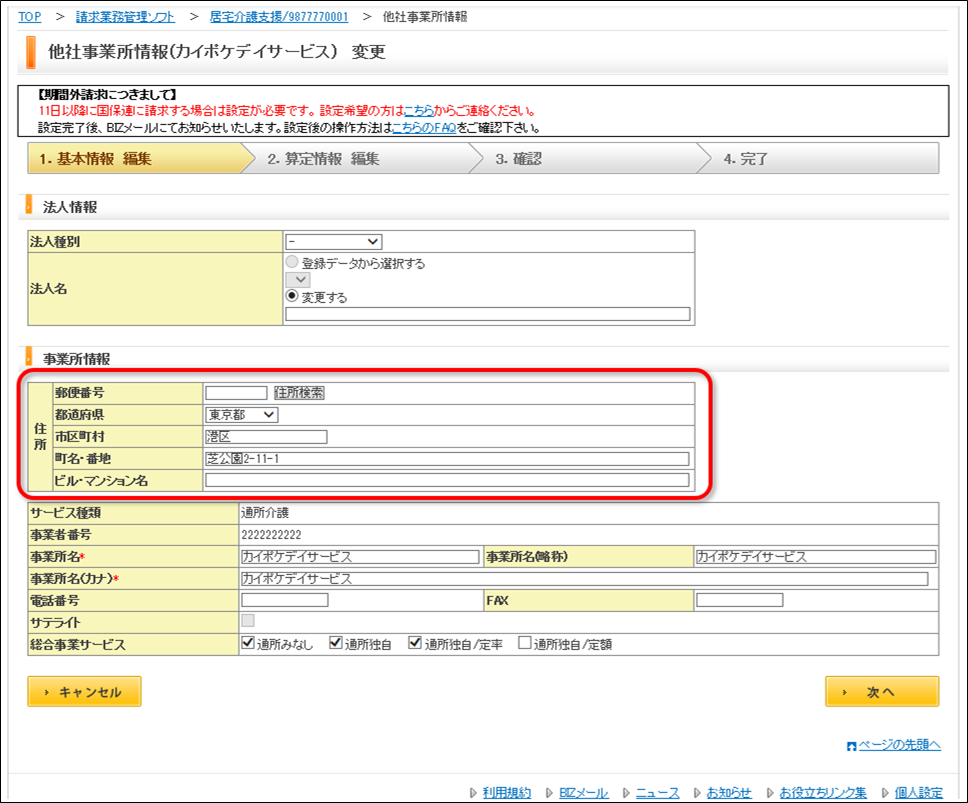Select 登録データから選択する radio button
968x803 pixels.
click(x=292, y=262)
